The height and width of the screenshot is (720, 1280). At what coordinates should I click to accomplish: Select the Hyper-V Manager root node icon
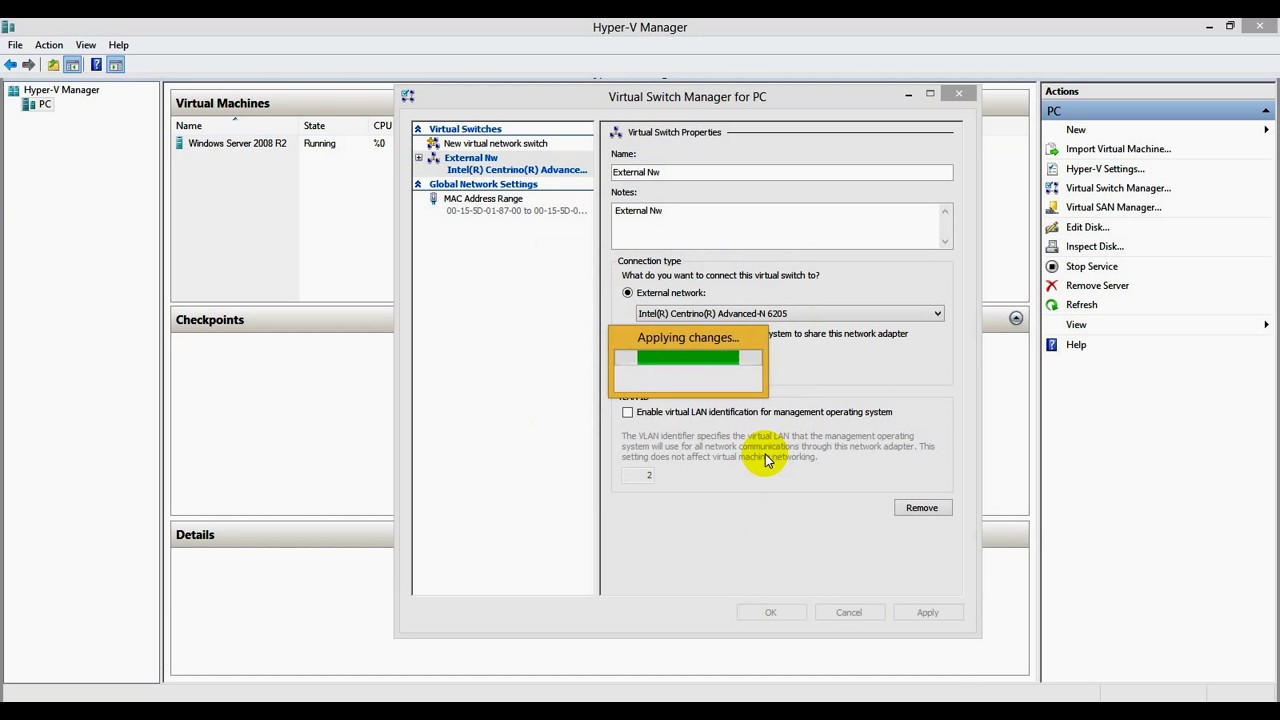(14, 90)
